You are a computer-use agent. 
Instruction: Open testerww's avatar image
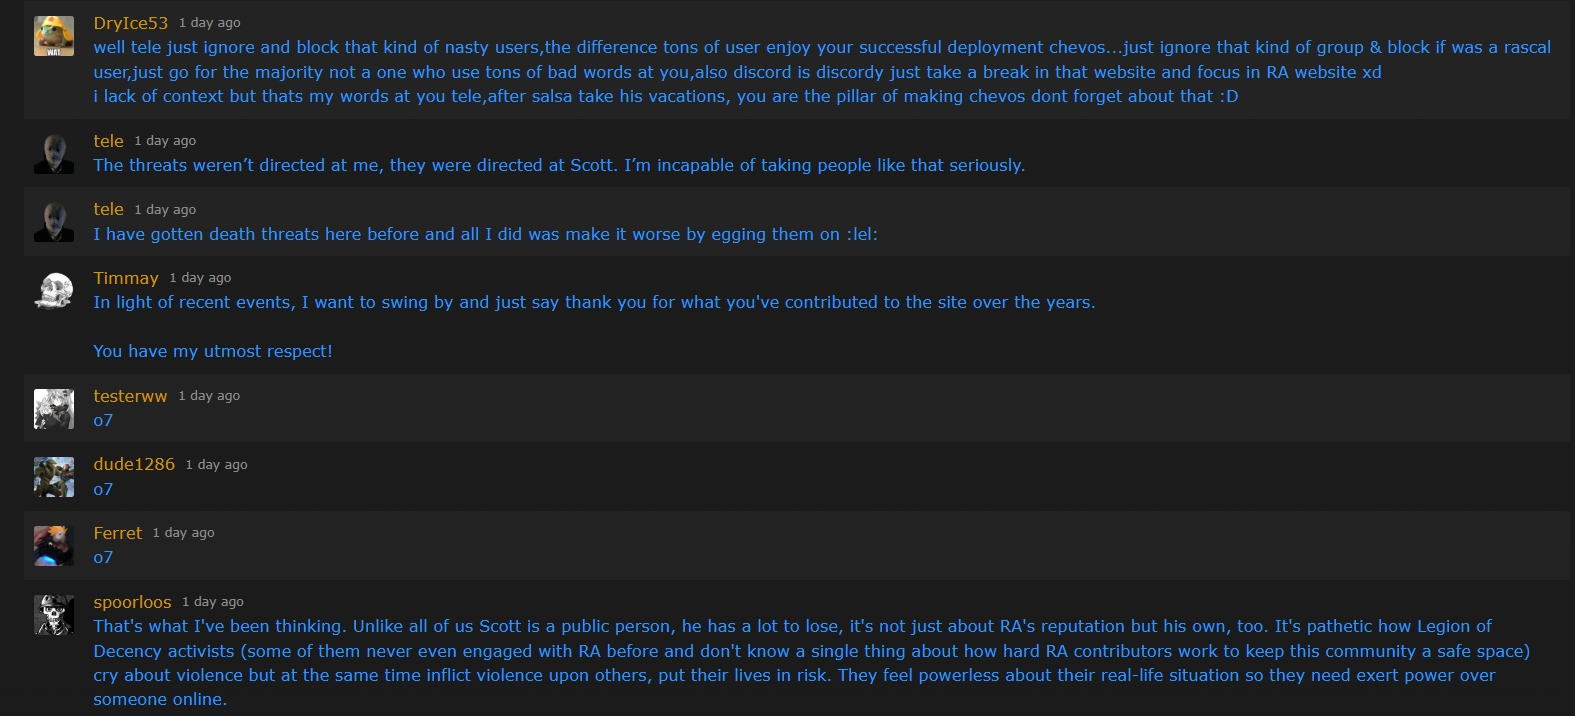pyautogui.click(x=54, y=409)
